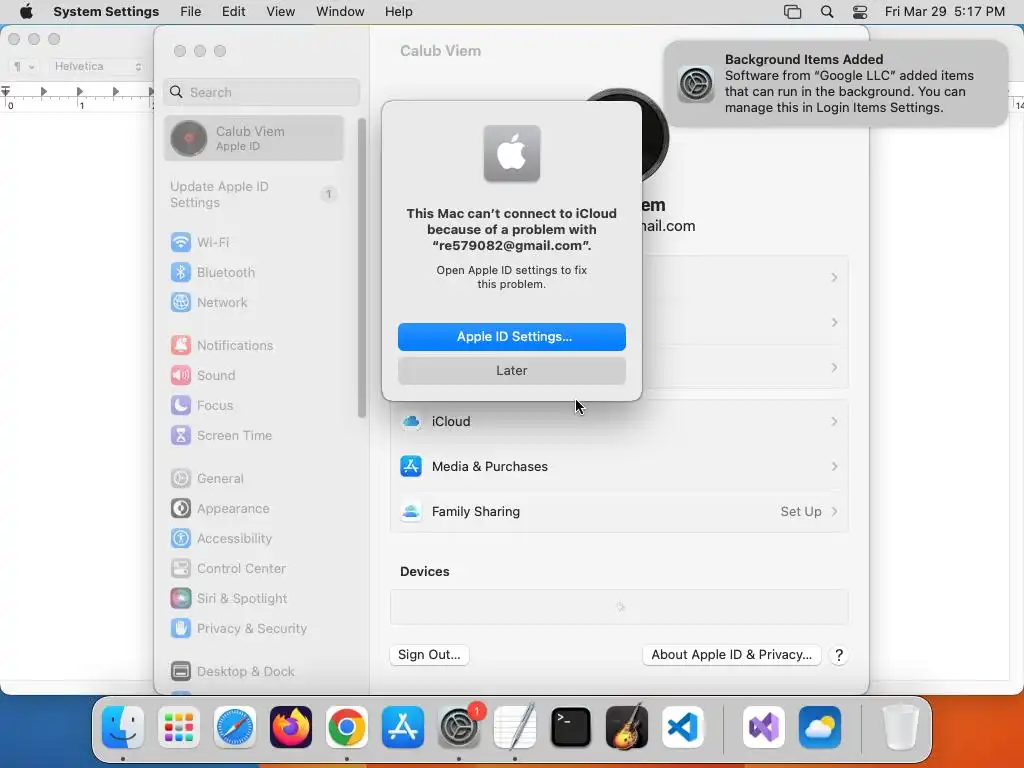Screen dimensions: 1024x768
Task: Select the Screen Time hourglass icon
Action: pos(181,436)
